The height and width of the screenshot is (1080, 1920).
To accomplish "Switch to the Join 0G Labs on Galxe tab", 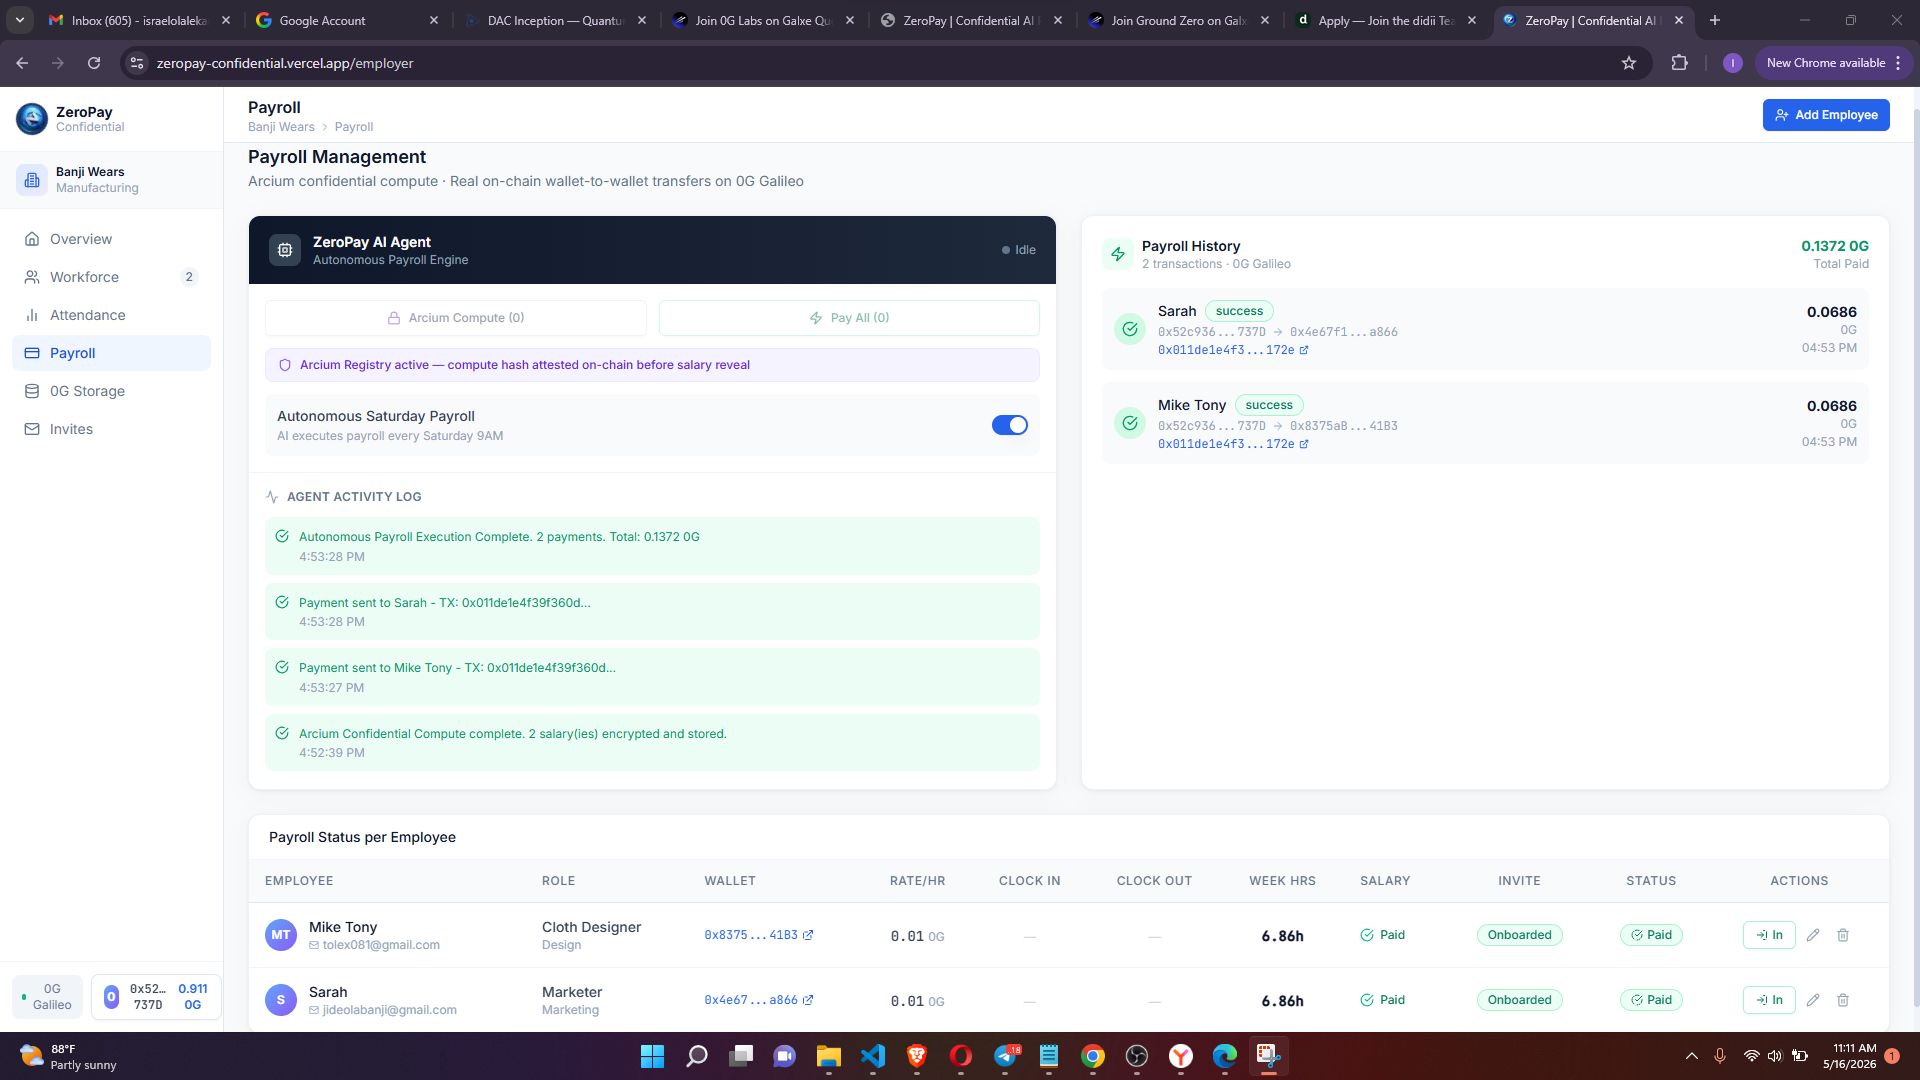I will pyautogui.click(x=763, y=20).
